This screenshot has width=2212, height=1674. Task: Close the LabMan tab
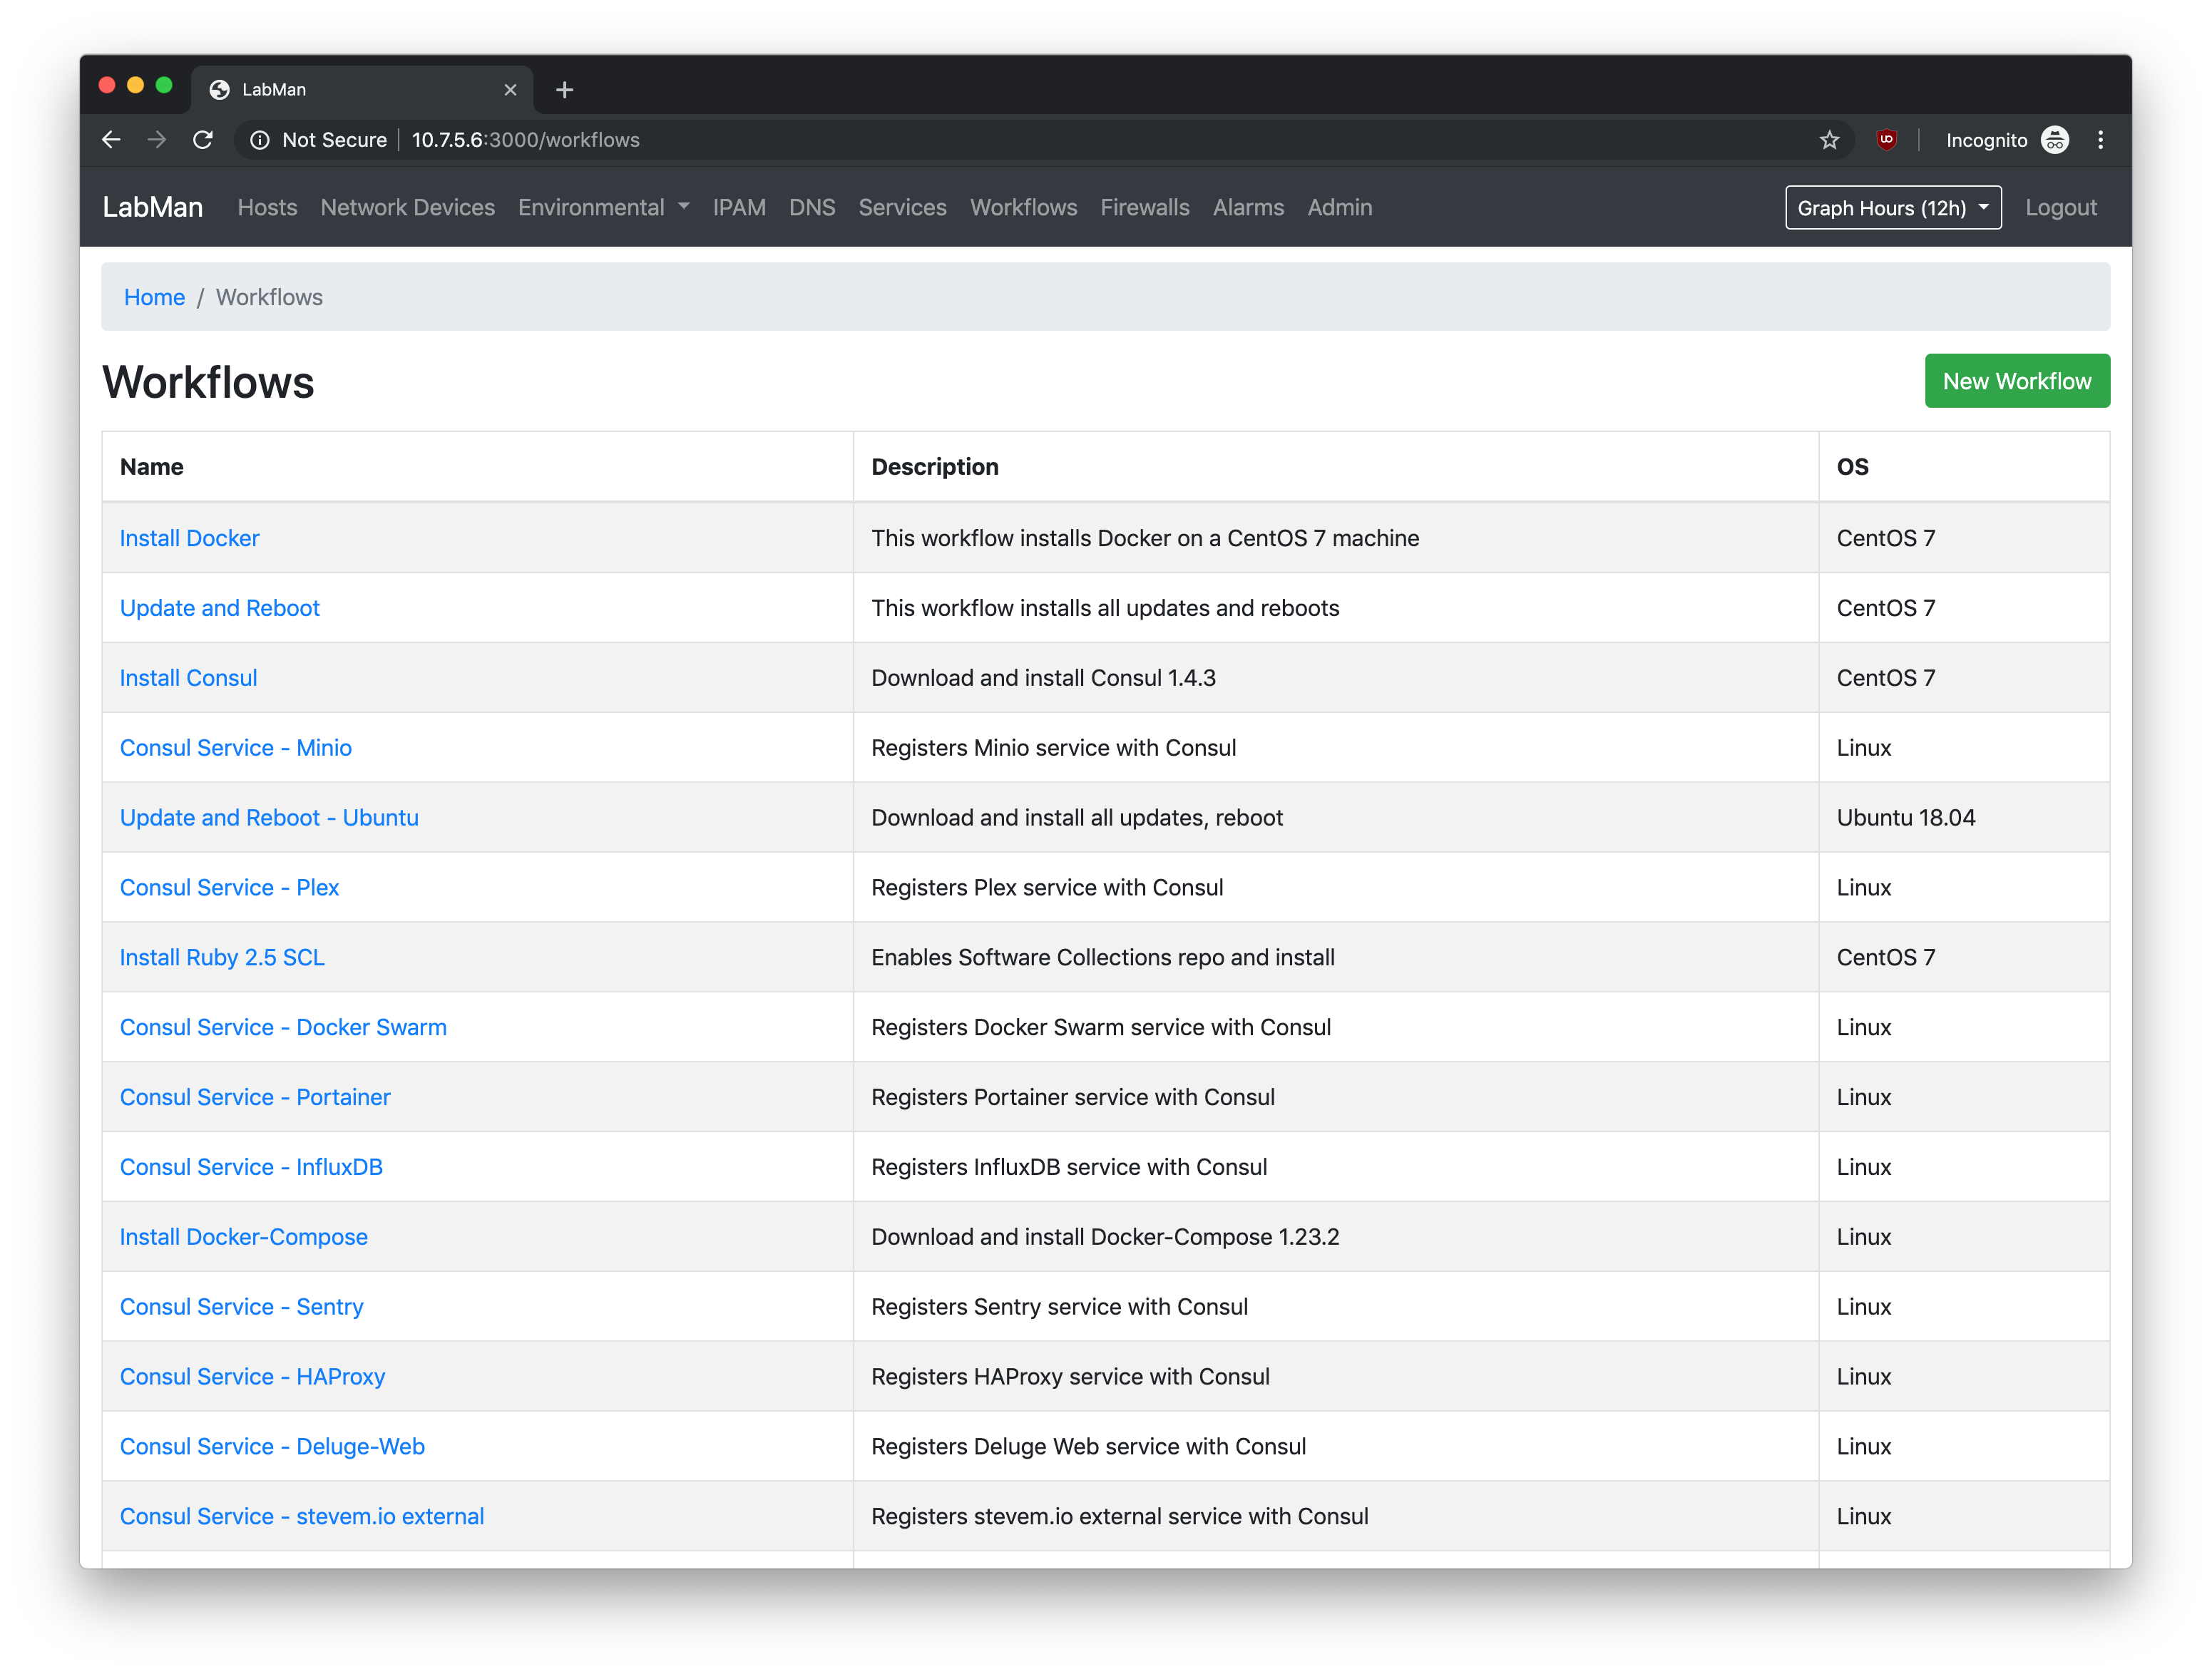510,90
